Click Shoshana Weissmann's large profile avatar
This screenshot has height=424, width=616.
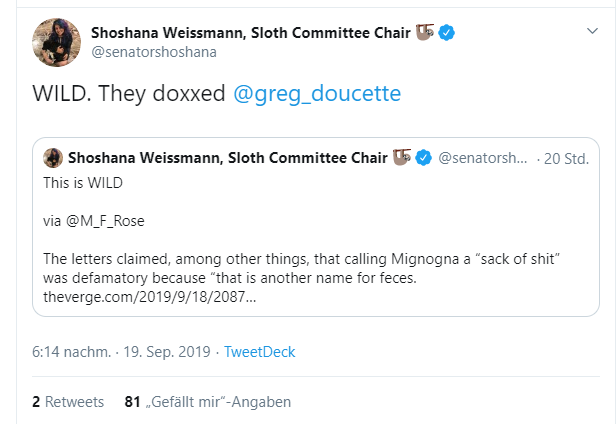(x=57, y=42)
